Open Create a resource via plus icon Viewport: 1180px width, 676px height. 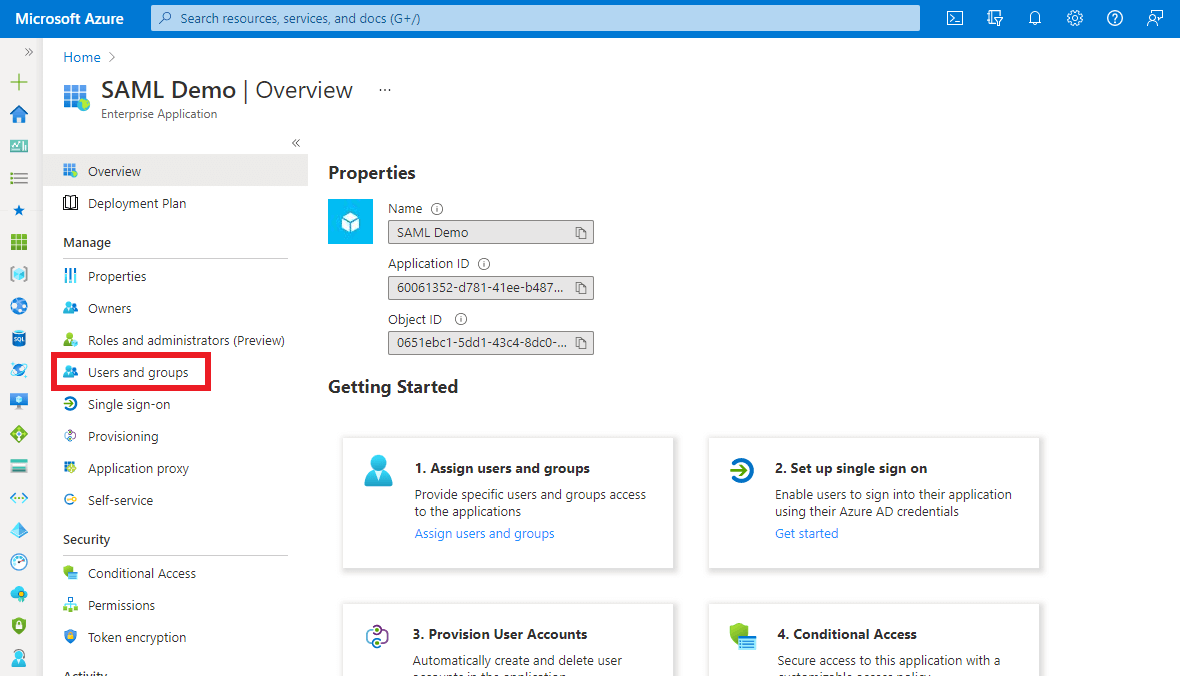point(18,82)
